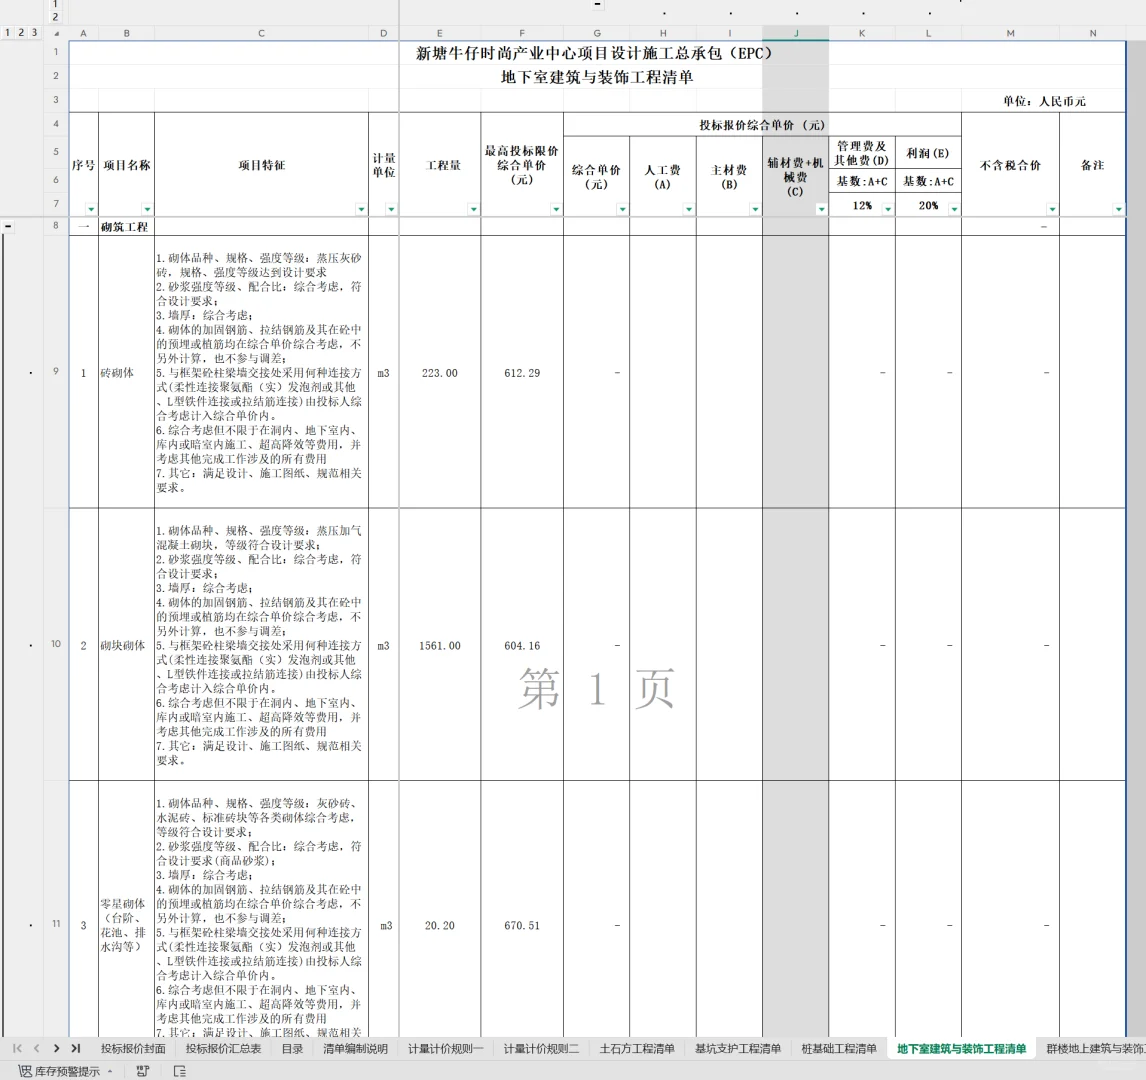Open the 备注 filter dropdown

pyautogui.click(x=1119, y=209)
